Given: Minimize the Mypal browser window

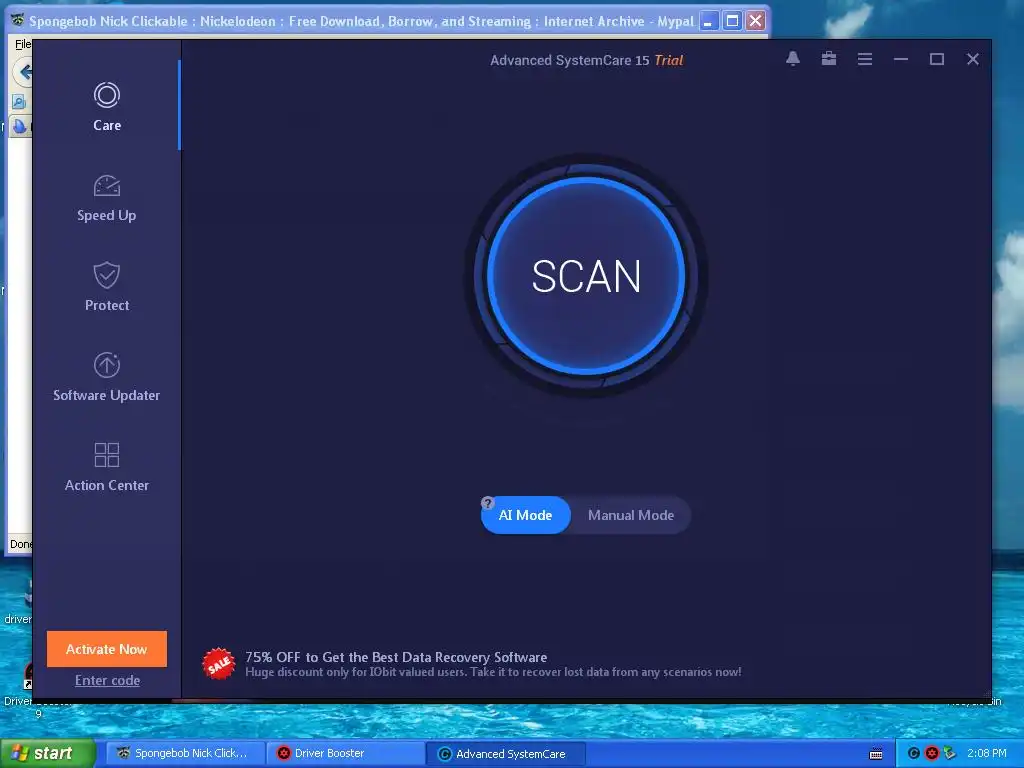Looking at the screenshot, I should (708, 21).
